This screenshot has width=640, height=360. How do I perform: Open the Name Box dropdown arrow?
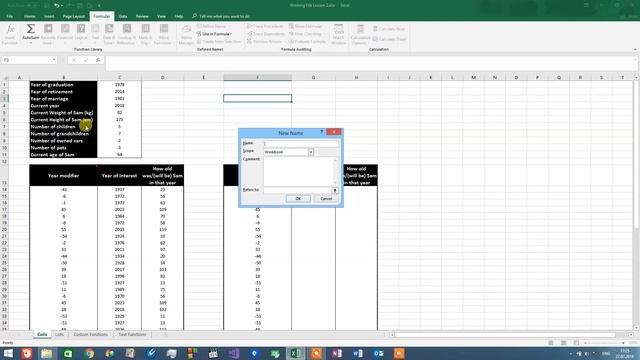54,60
